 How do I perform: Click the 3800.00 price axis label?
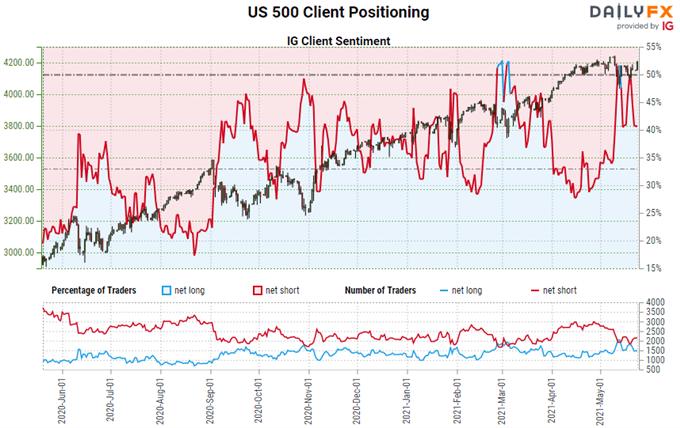pos(19,126)
